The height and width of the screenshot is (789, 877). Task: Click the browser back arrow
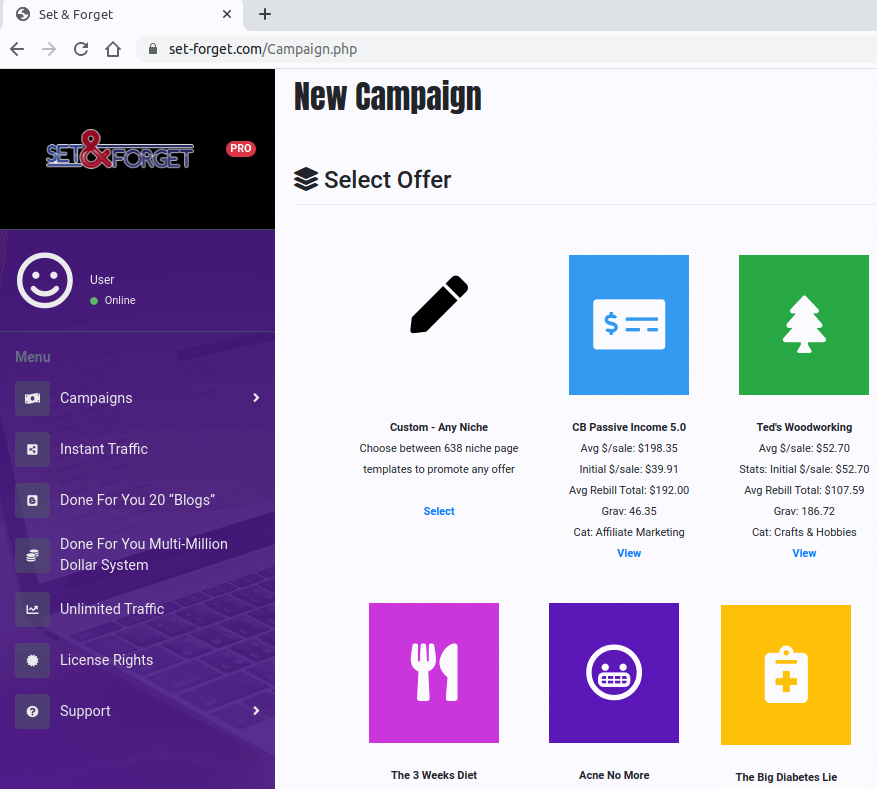pyautogui.click(x=17, y=49)
